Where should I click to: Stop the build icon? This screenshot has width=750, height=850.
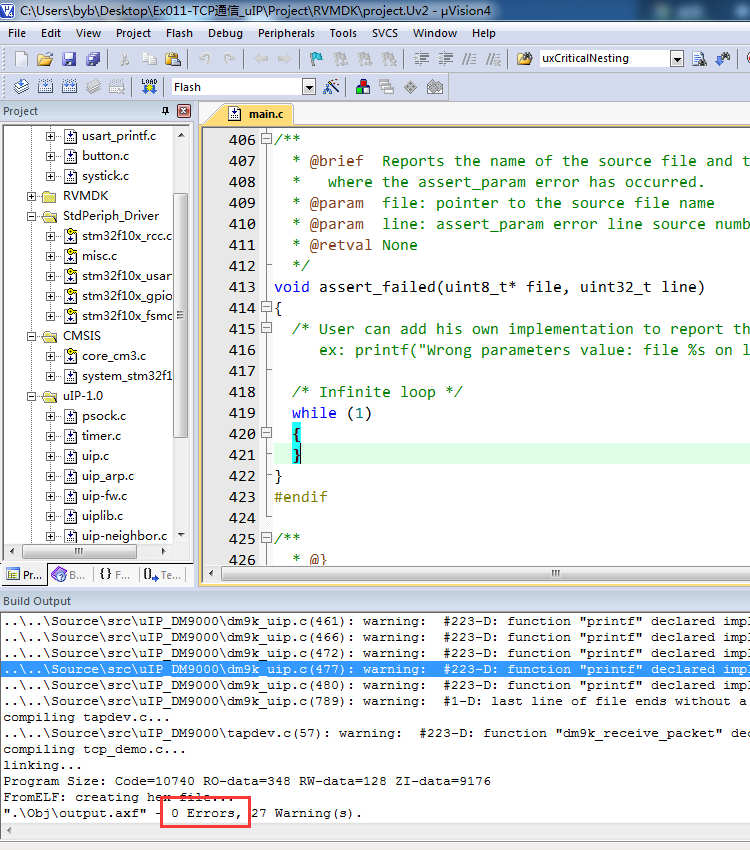(x=117, y=87)
